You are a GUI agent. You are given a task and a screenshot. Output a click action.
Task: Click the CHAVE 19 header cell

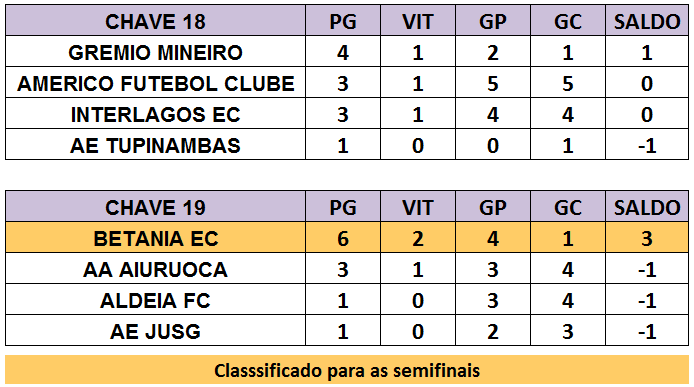click(155, 206)
